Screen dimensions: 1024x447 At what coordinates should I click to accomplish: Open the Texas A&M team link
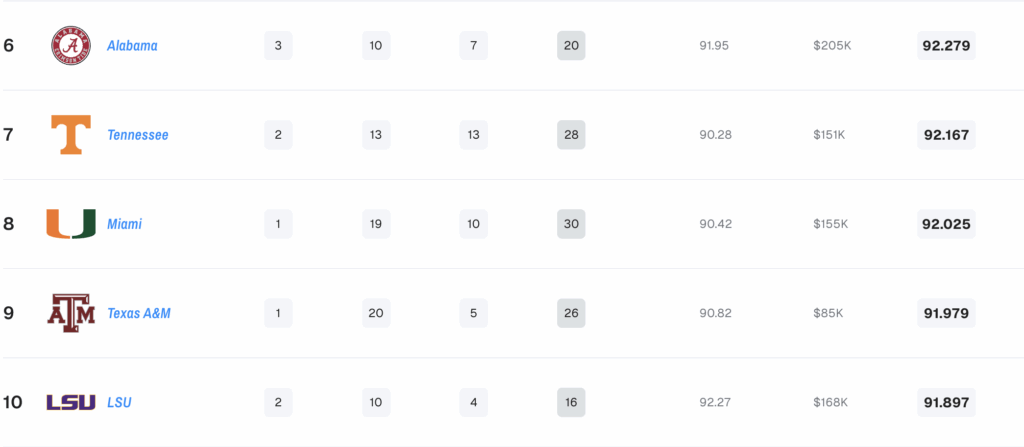coord(139,313)
